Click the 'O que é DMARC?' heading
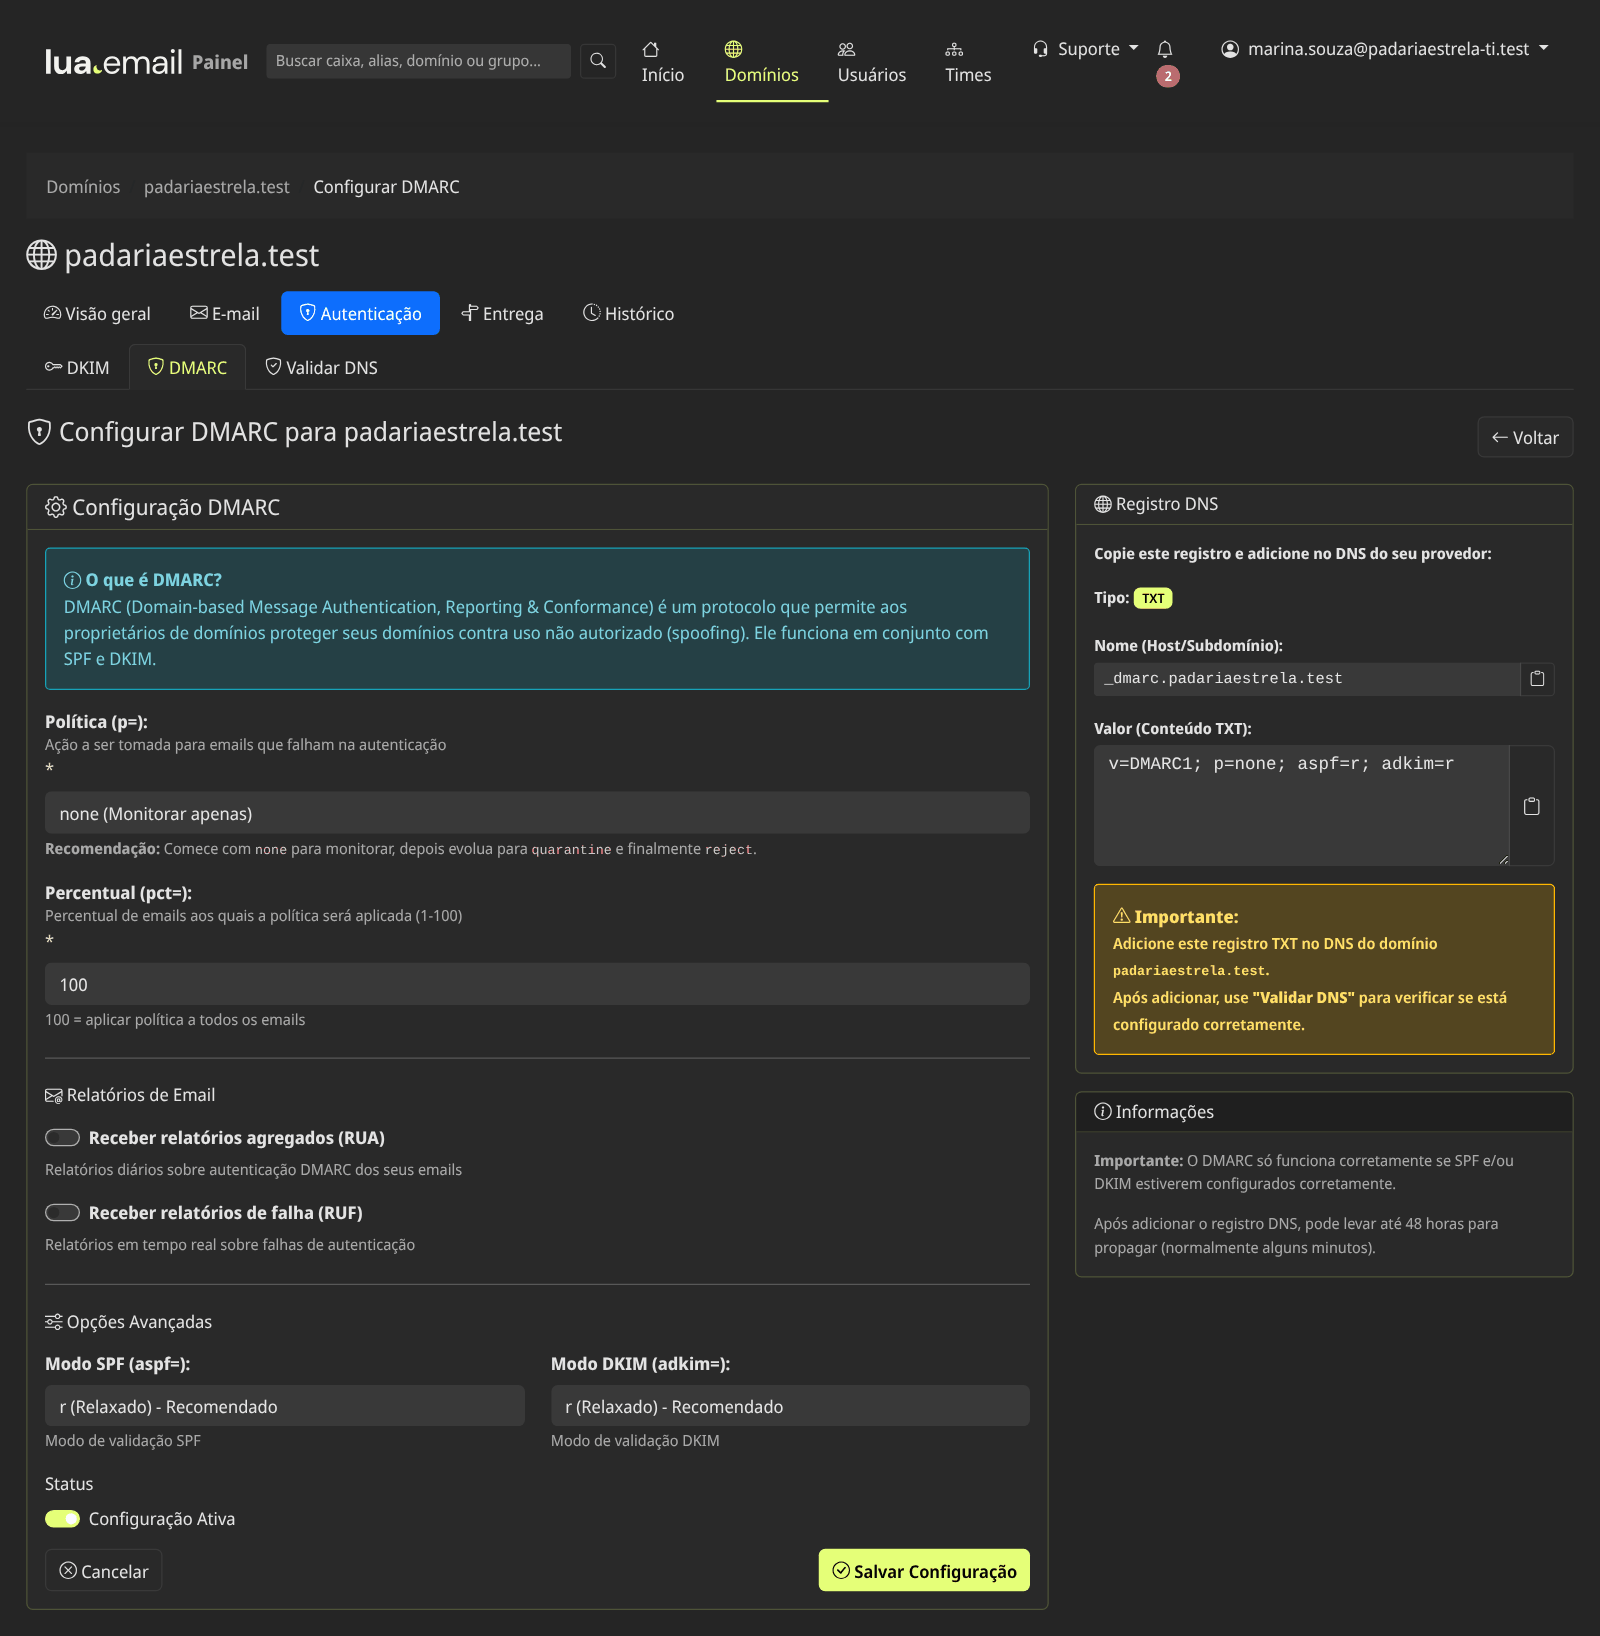 (x=153, y=580)
